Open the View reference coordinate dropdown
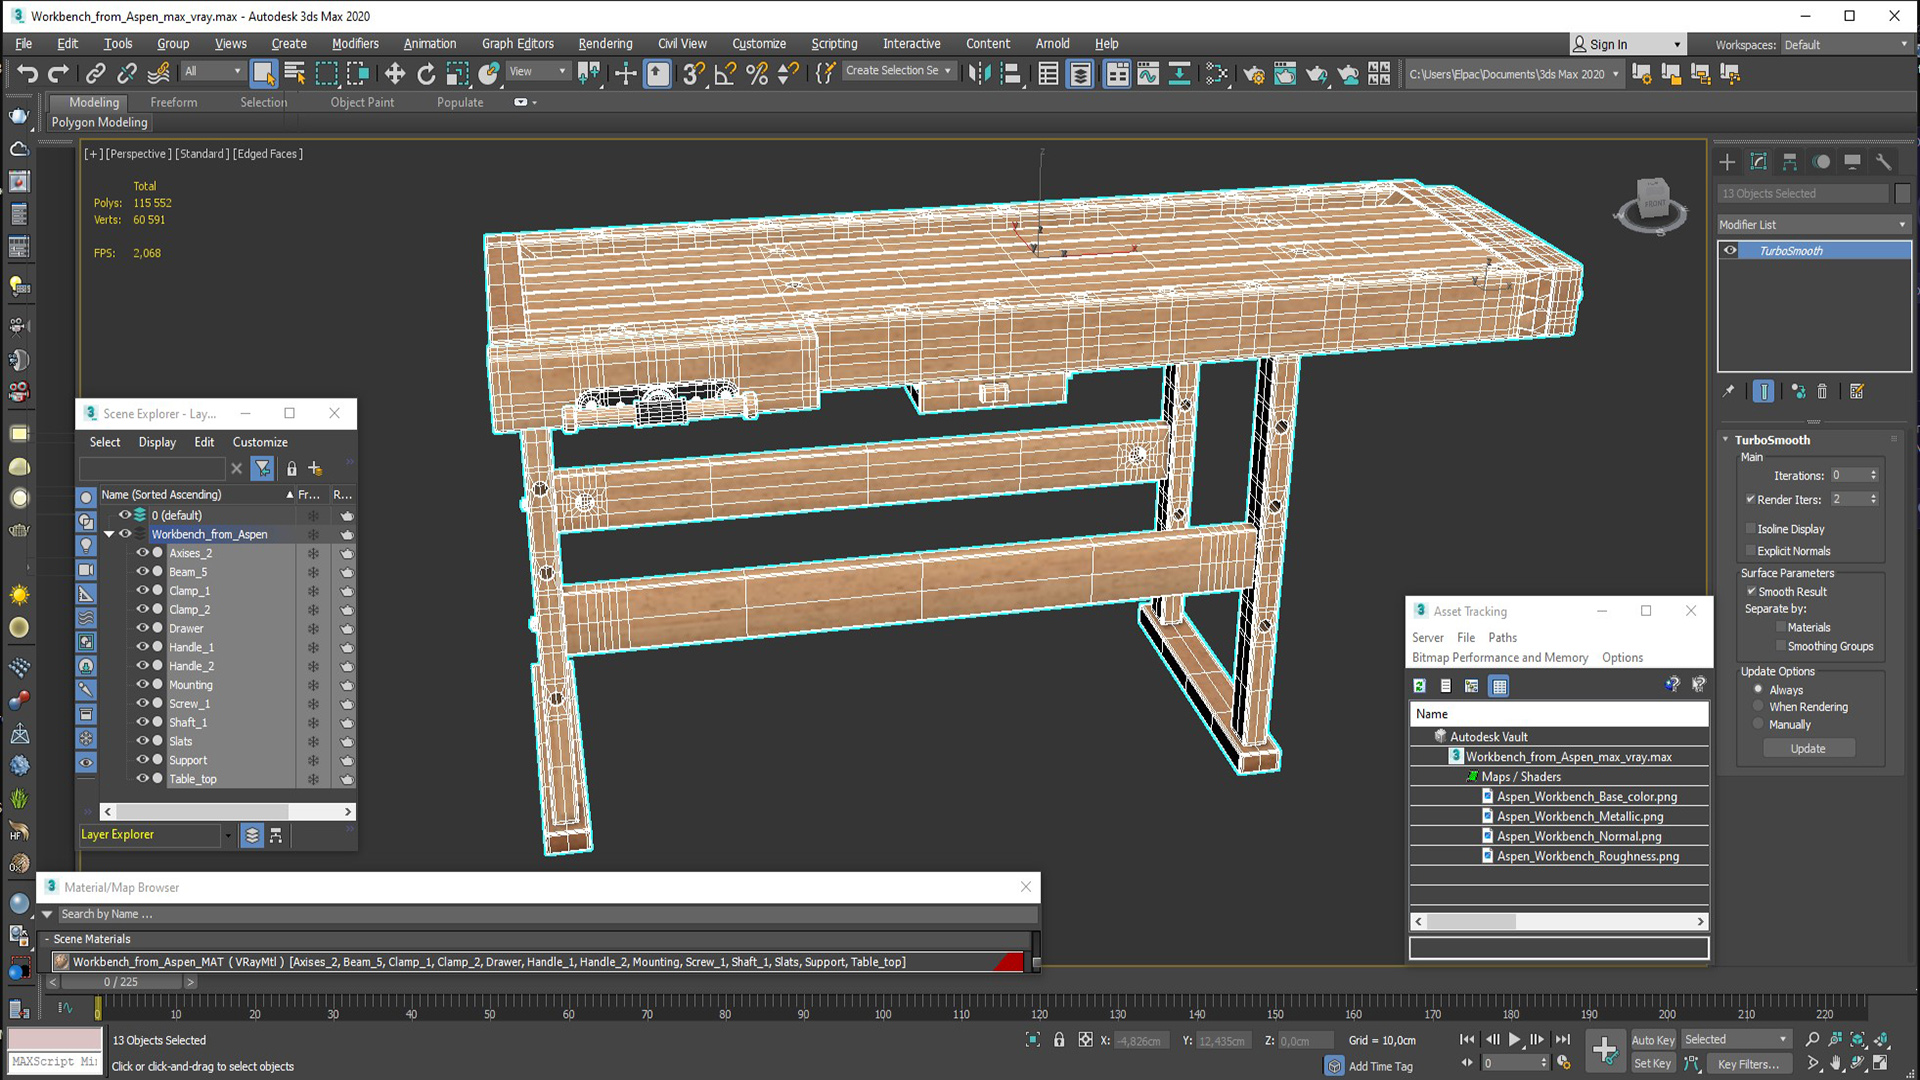 pos(537,71)
